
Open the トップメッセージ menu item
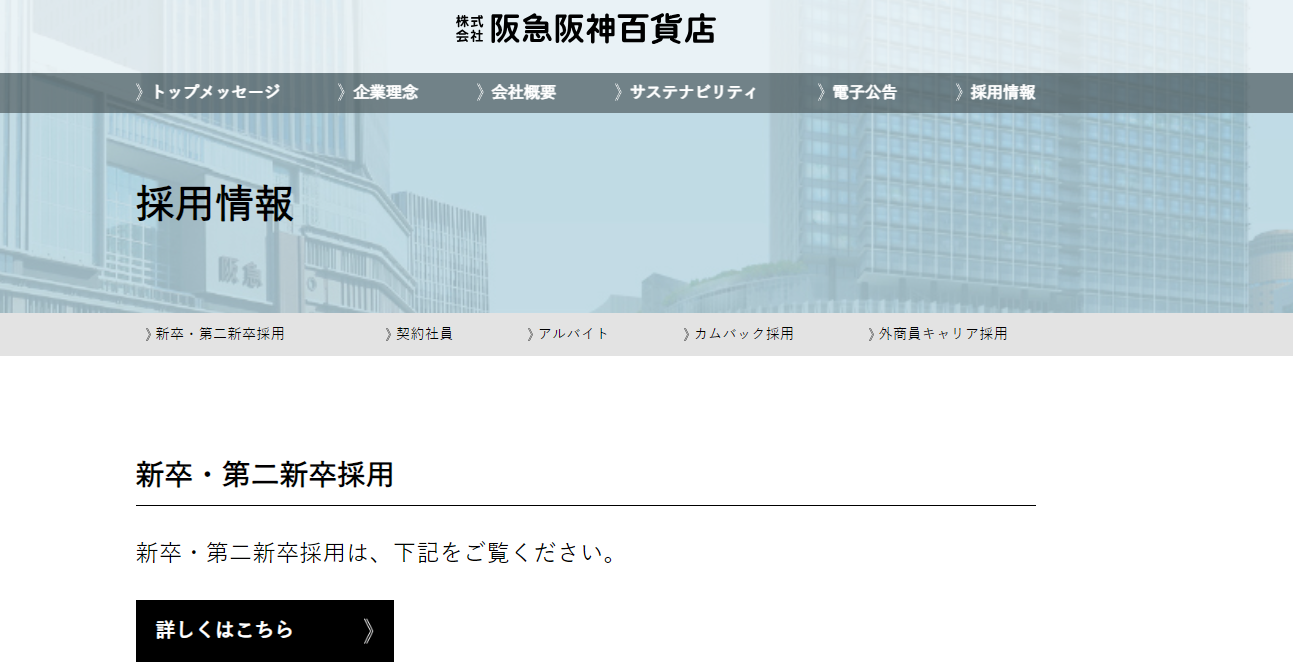[208, 93]
